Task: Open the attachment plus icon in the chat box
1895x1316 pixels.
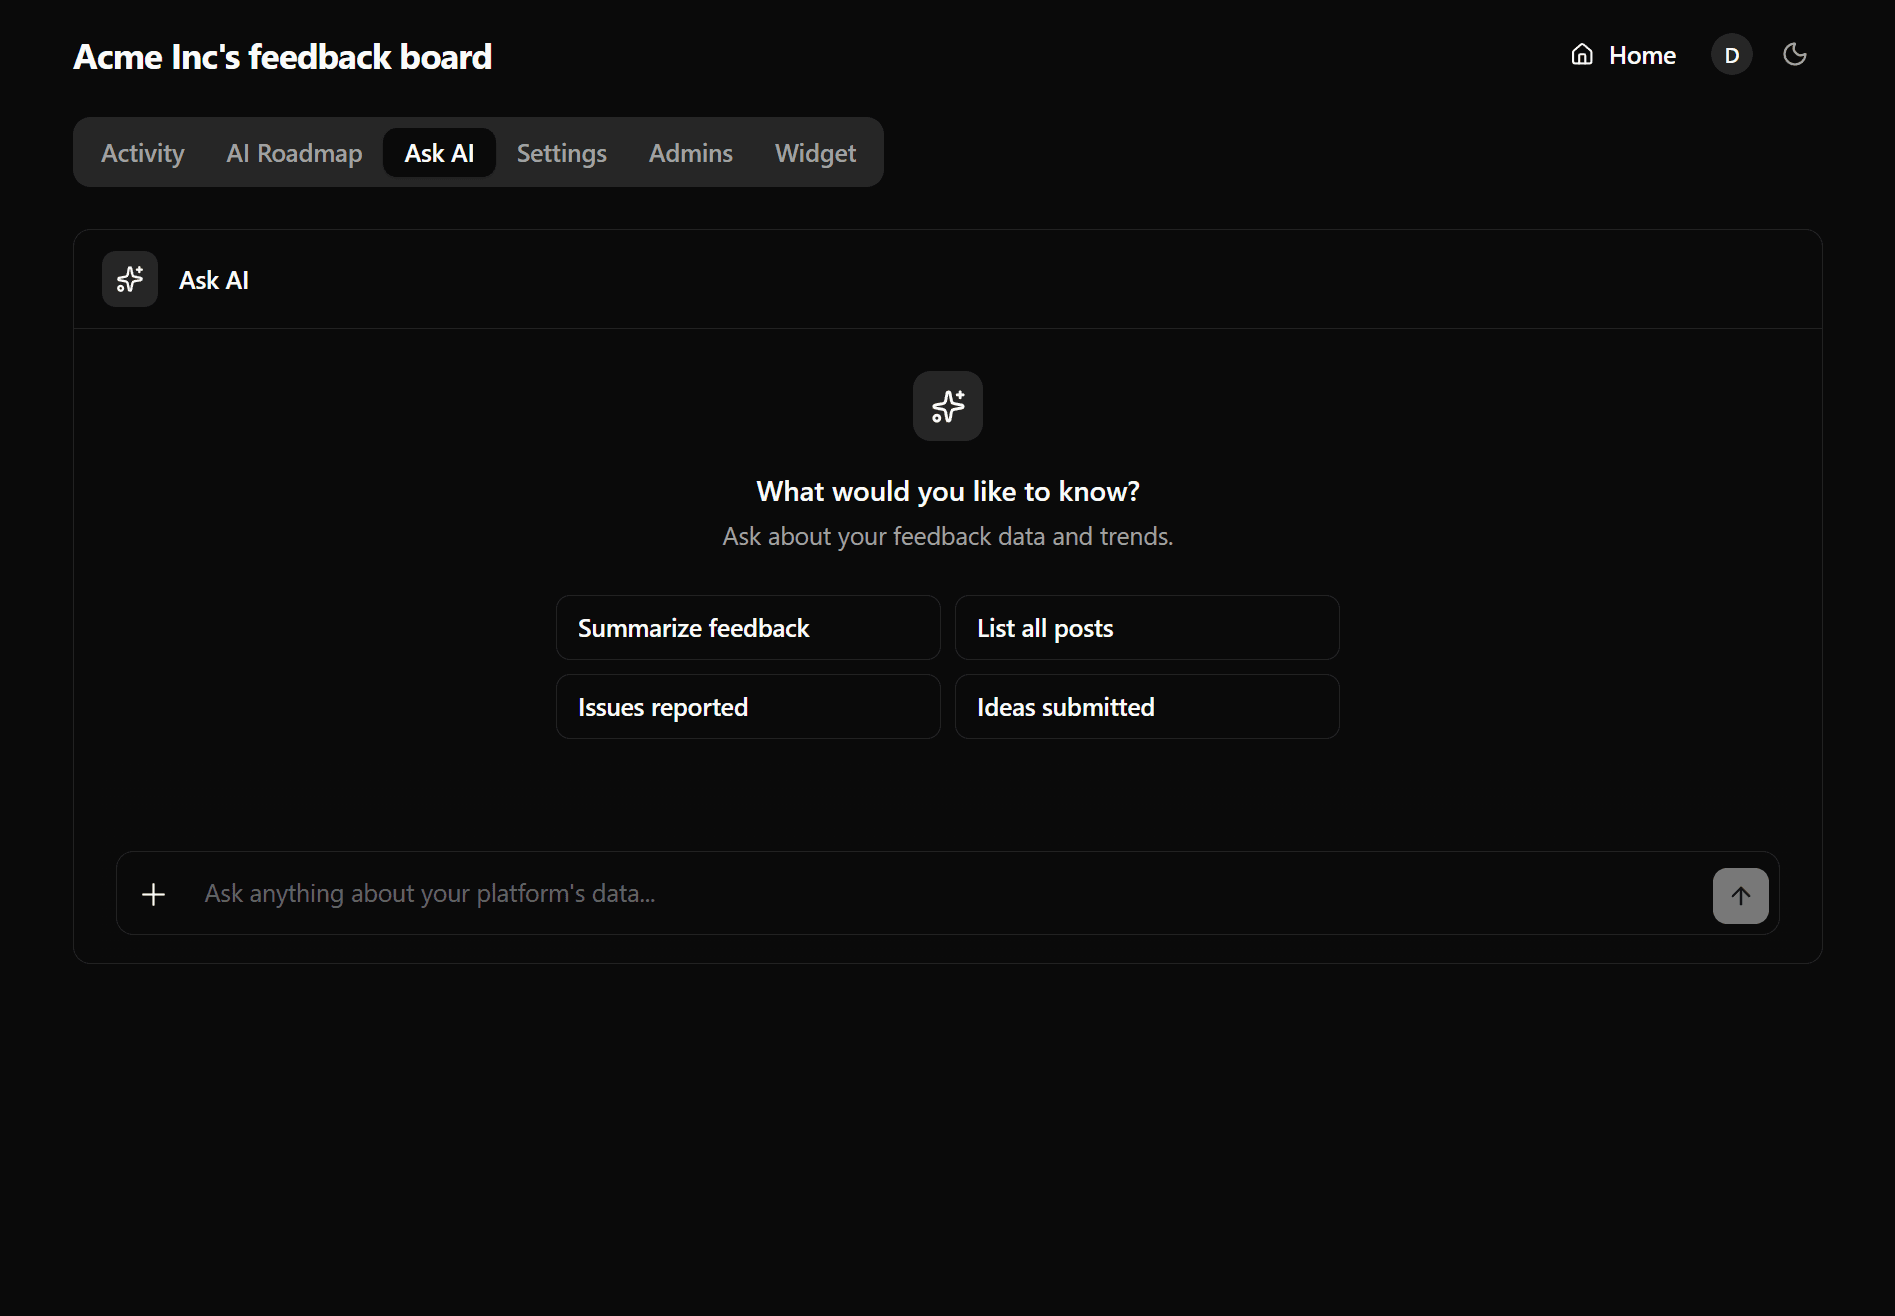Action: tap(153, 893)
